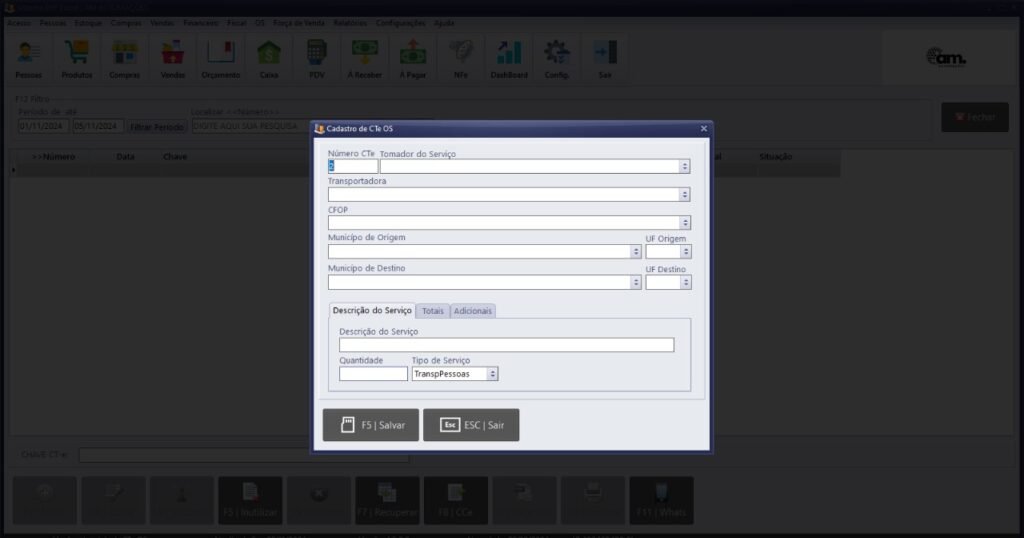Expand the CFOP combo box
Image resolution: width=1024 pixels, height=538 pixels.
coord(684,223)
